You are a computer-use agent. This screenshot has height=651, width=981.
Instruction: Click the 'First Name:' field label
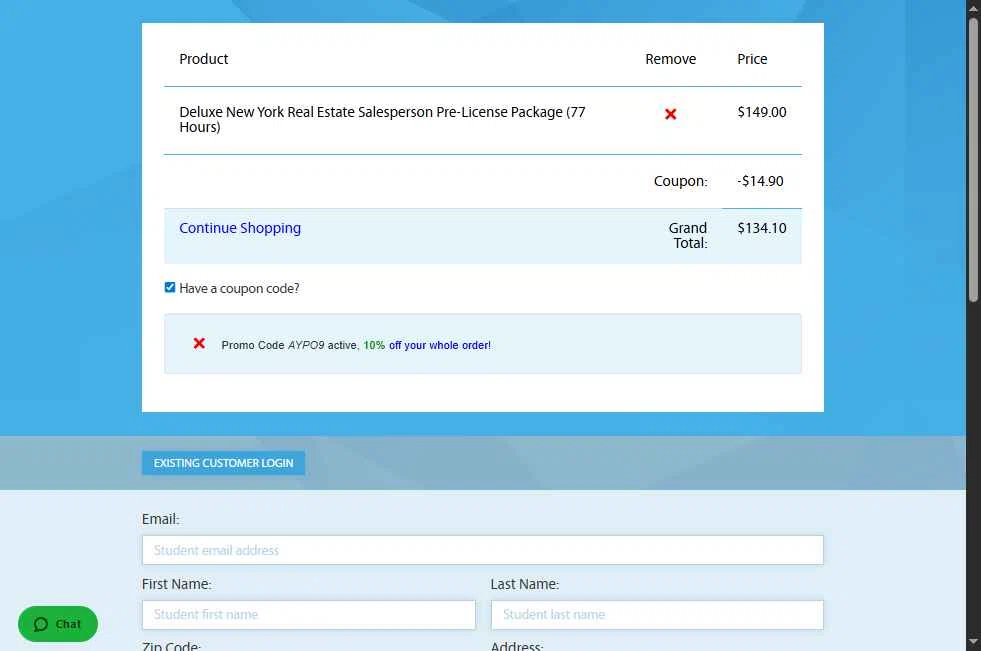(x=176, y=584)
